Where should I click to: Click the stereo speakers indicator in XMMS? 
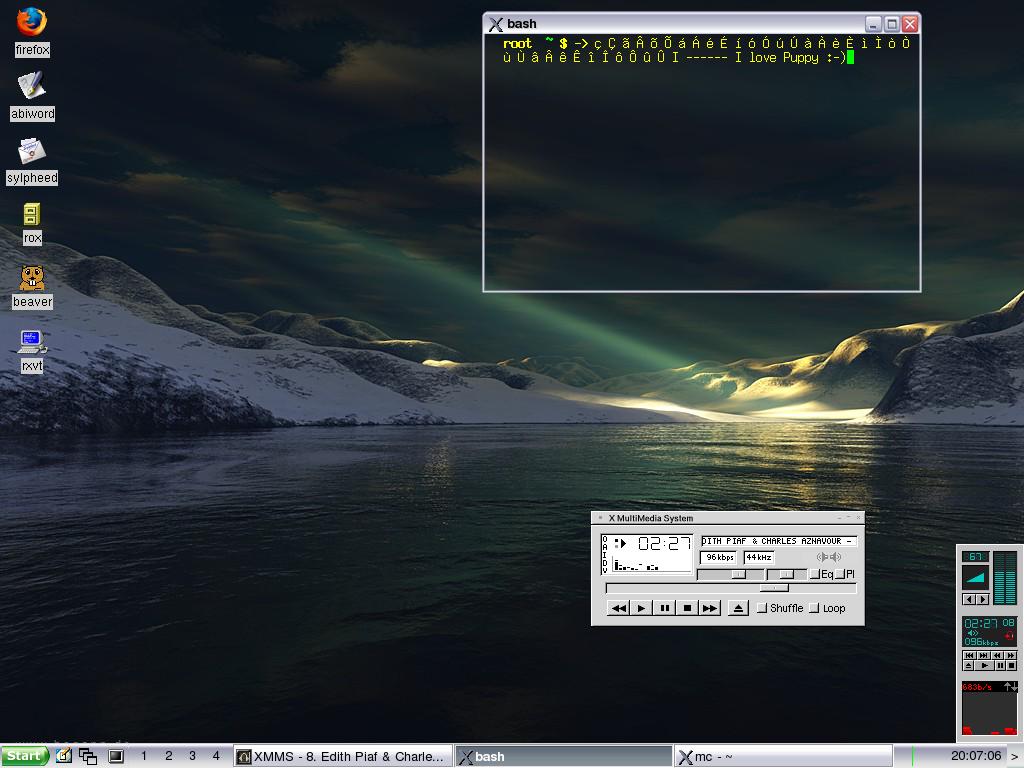pos(829,557)
